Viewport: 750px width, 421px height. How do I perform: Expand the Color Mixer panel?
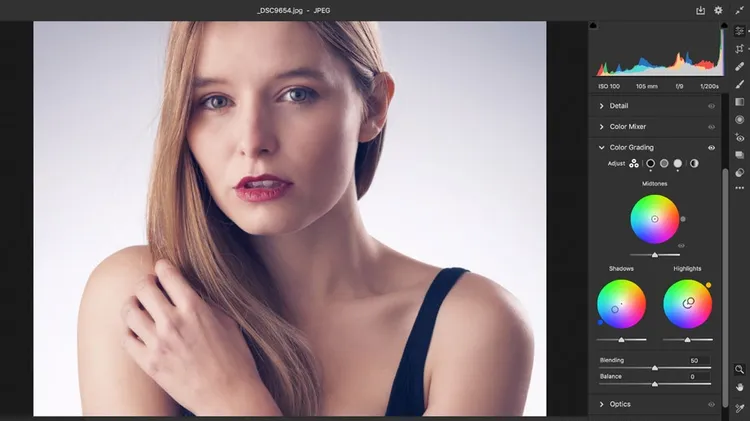coord(601,127)
